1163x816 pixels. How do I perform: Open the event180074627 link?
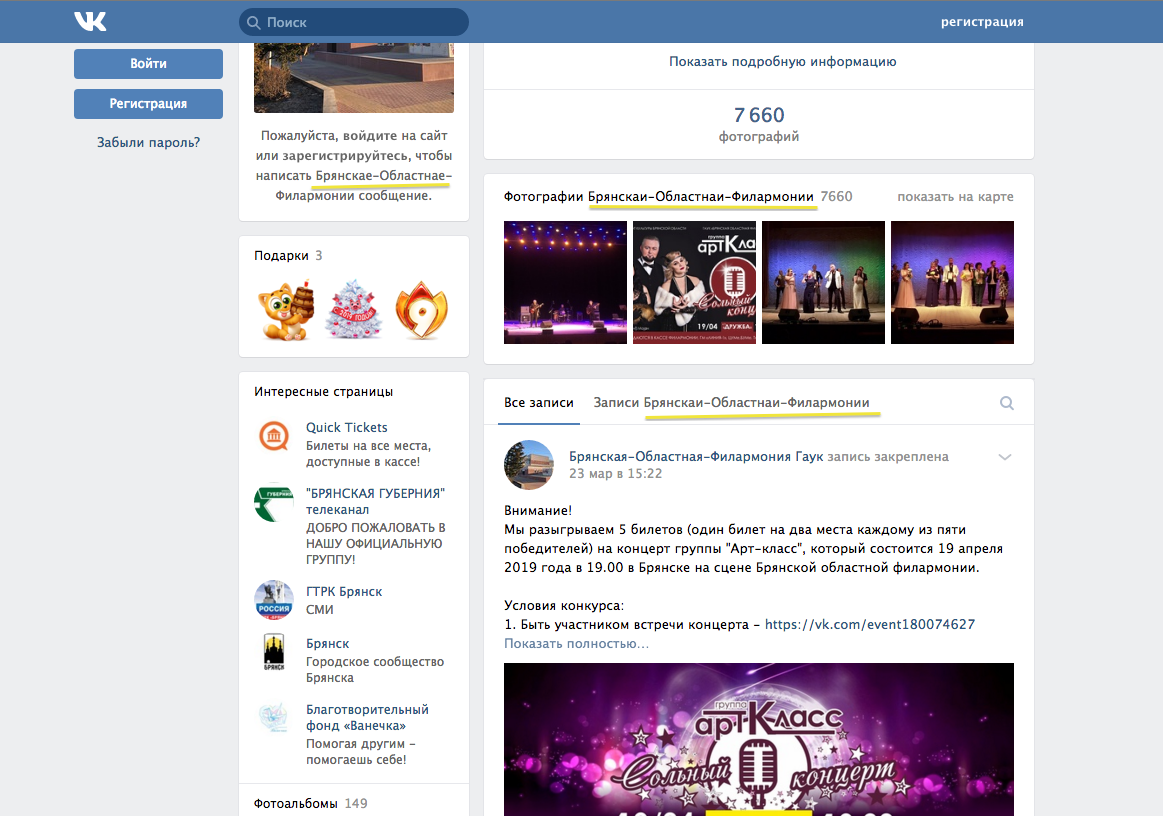(870, 624)
